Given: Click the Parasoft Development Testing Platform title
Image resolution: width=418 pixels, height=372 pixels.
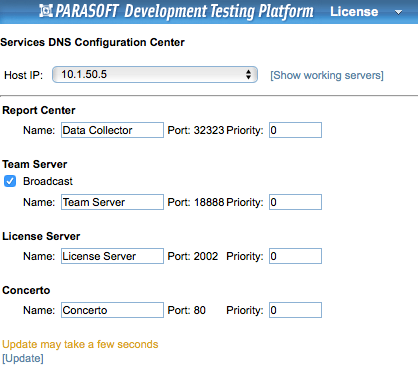Looking at the screenshot, I should click(x=184, y=11).
